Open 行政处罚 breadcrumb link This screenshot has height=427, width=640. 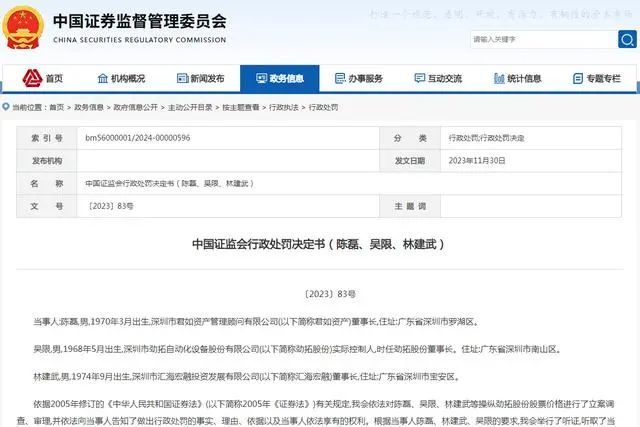(323, 107)
